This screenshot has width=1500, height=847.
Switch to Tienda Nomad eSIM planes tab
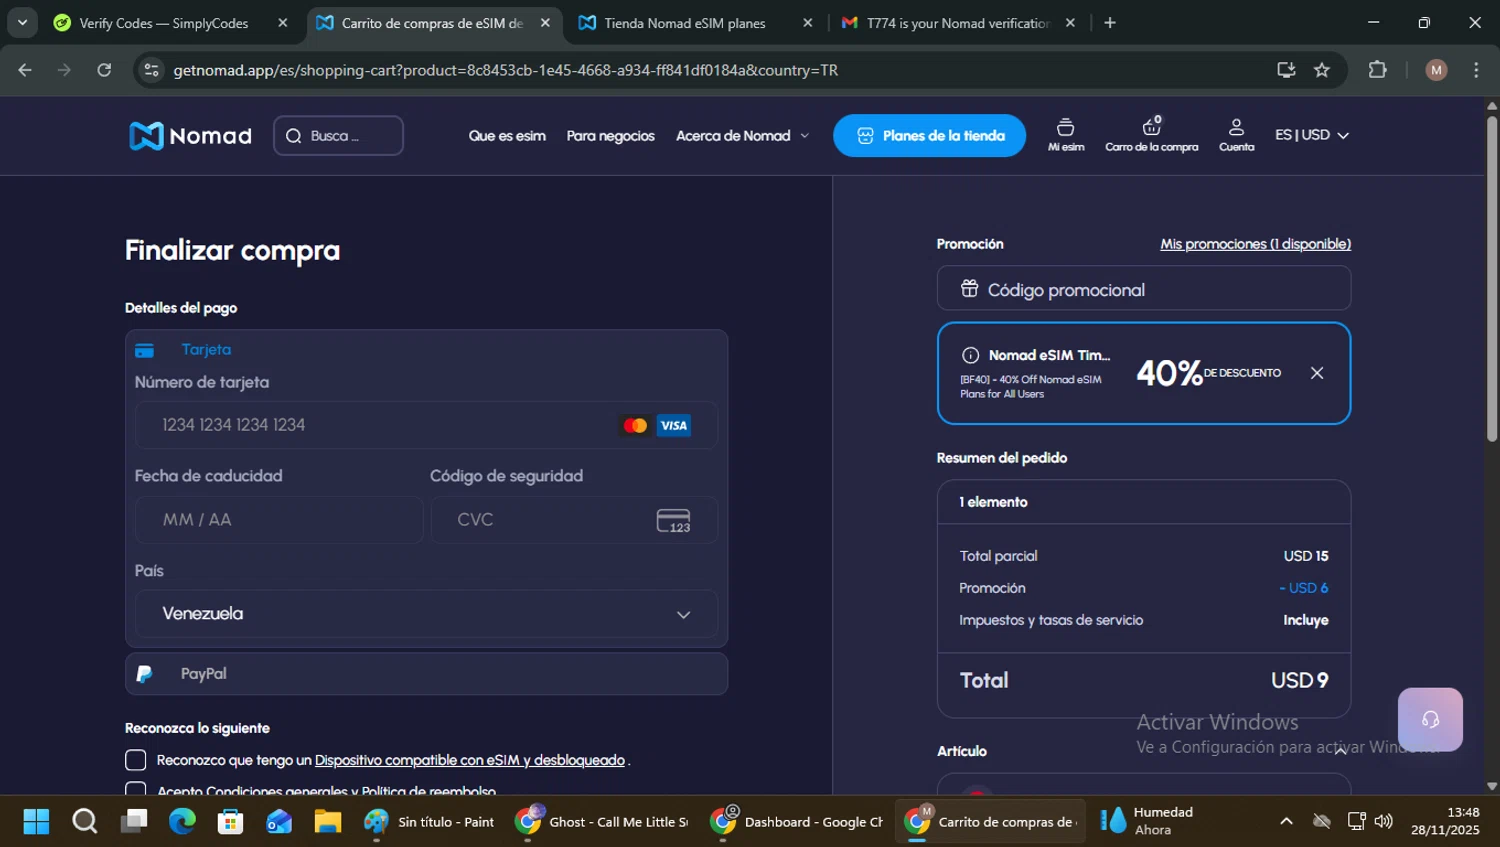point(685,23)
